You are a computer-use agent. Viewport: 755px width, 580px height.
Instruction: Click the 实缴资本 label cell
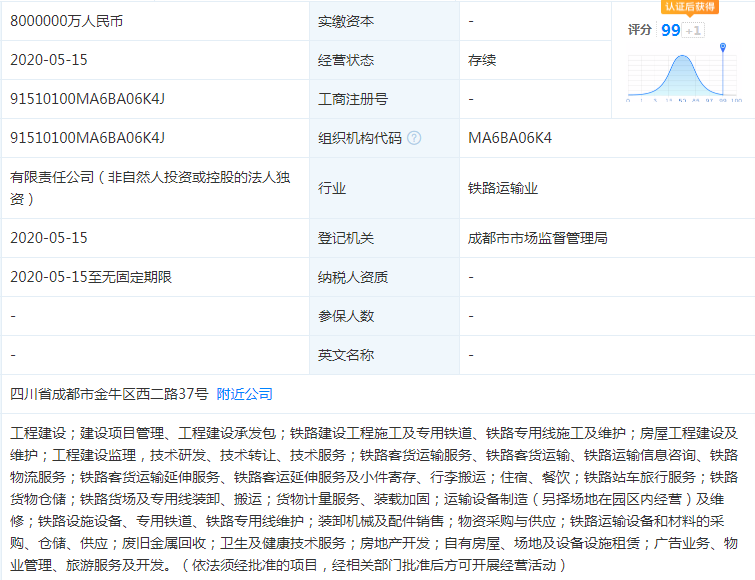pos(346,20)
